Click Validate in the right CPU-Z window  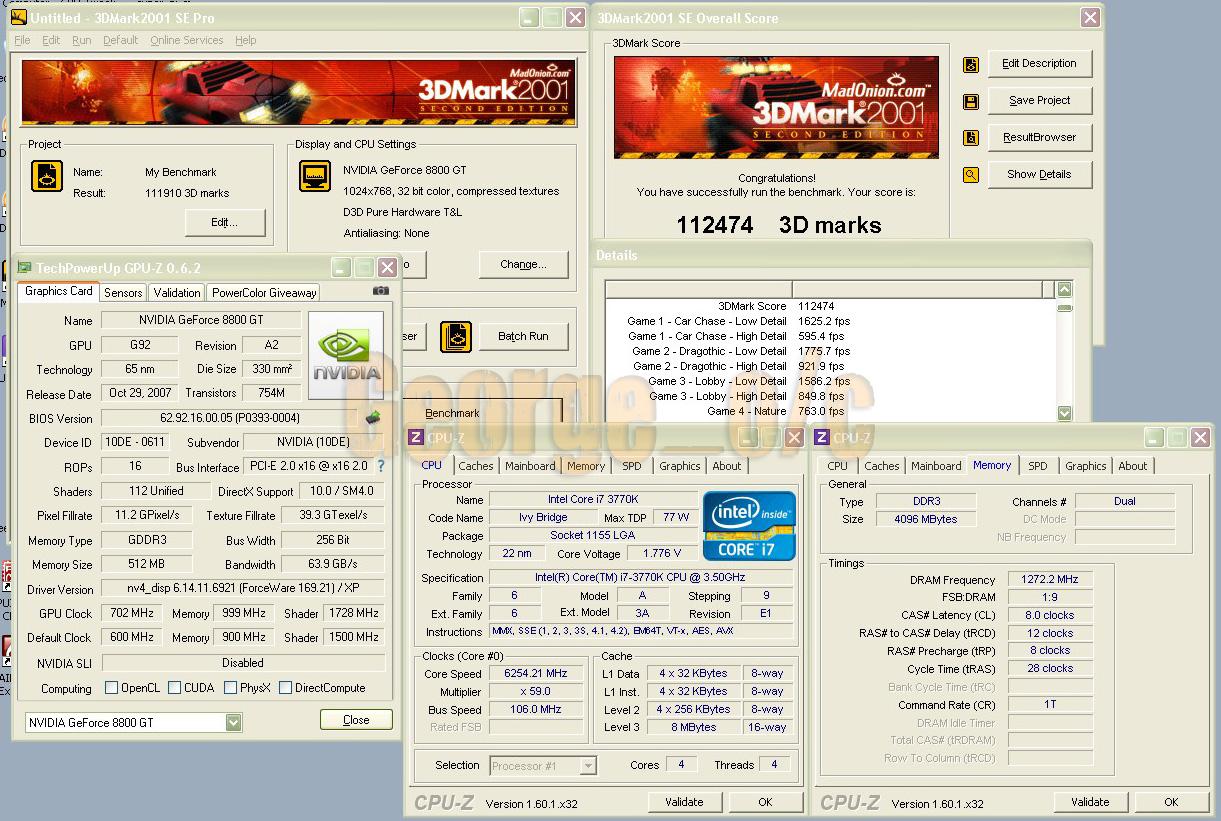pos(1090,802)
